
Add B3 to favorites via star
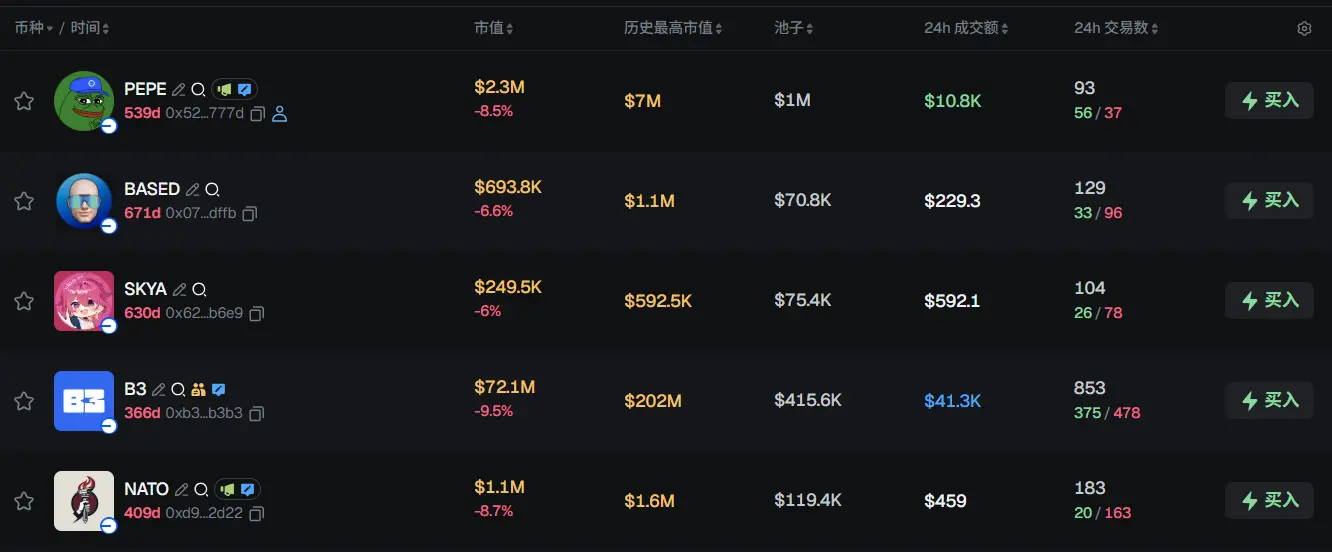tap(24, 401)
